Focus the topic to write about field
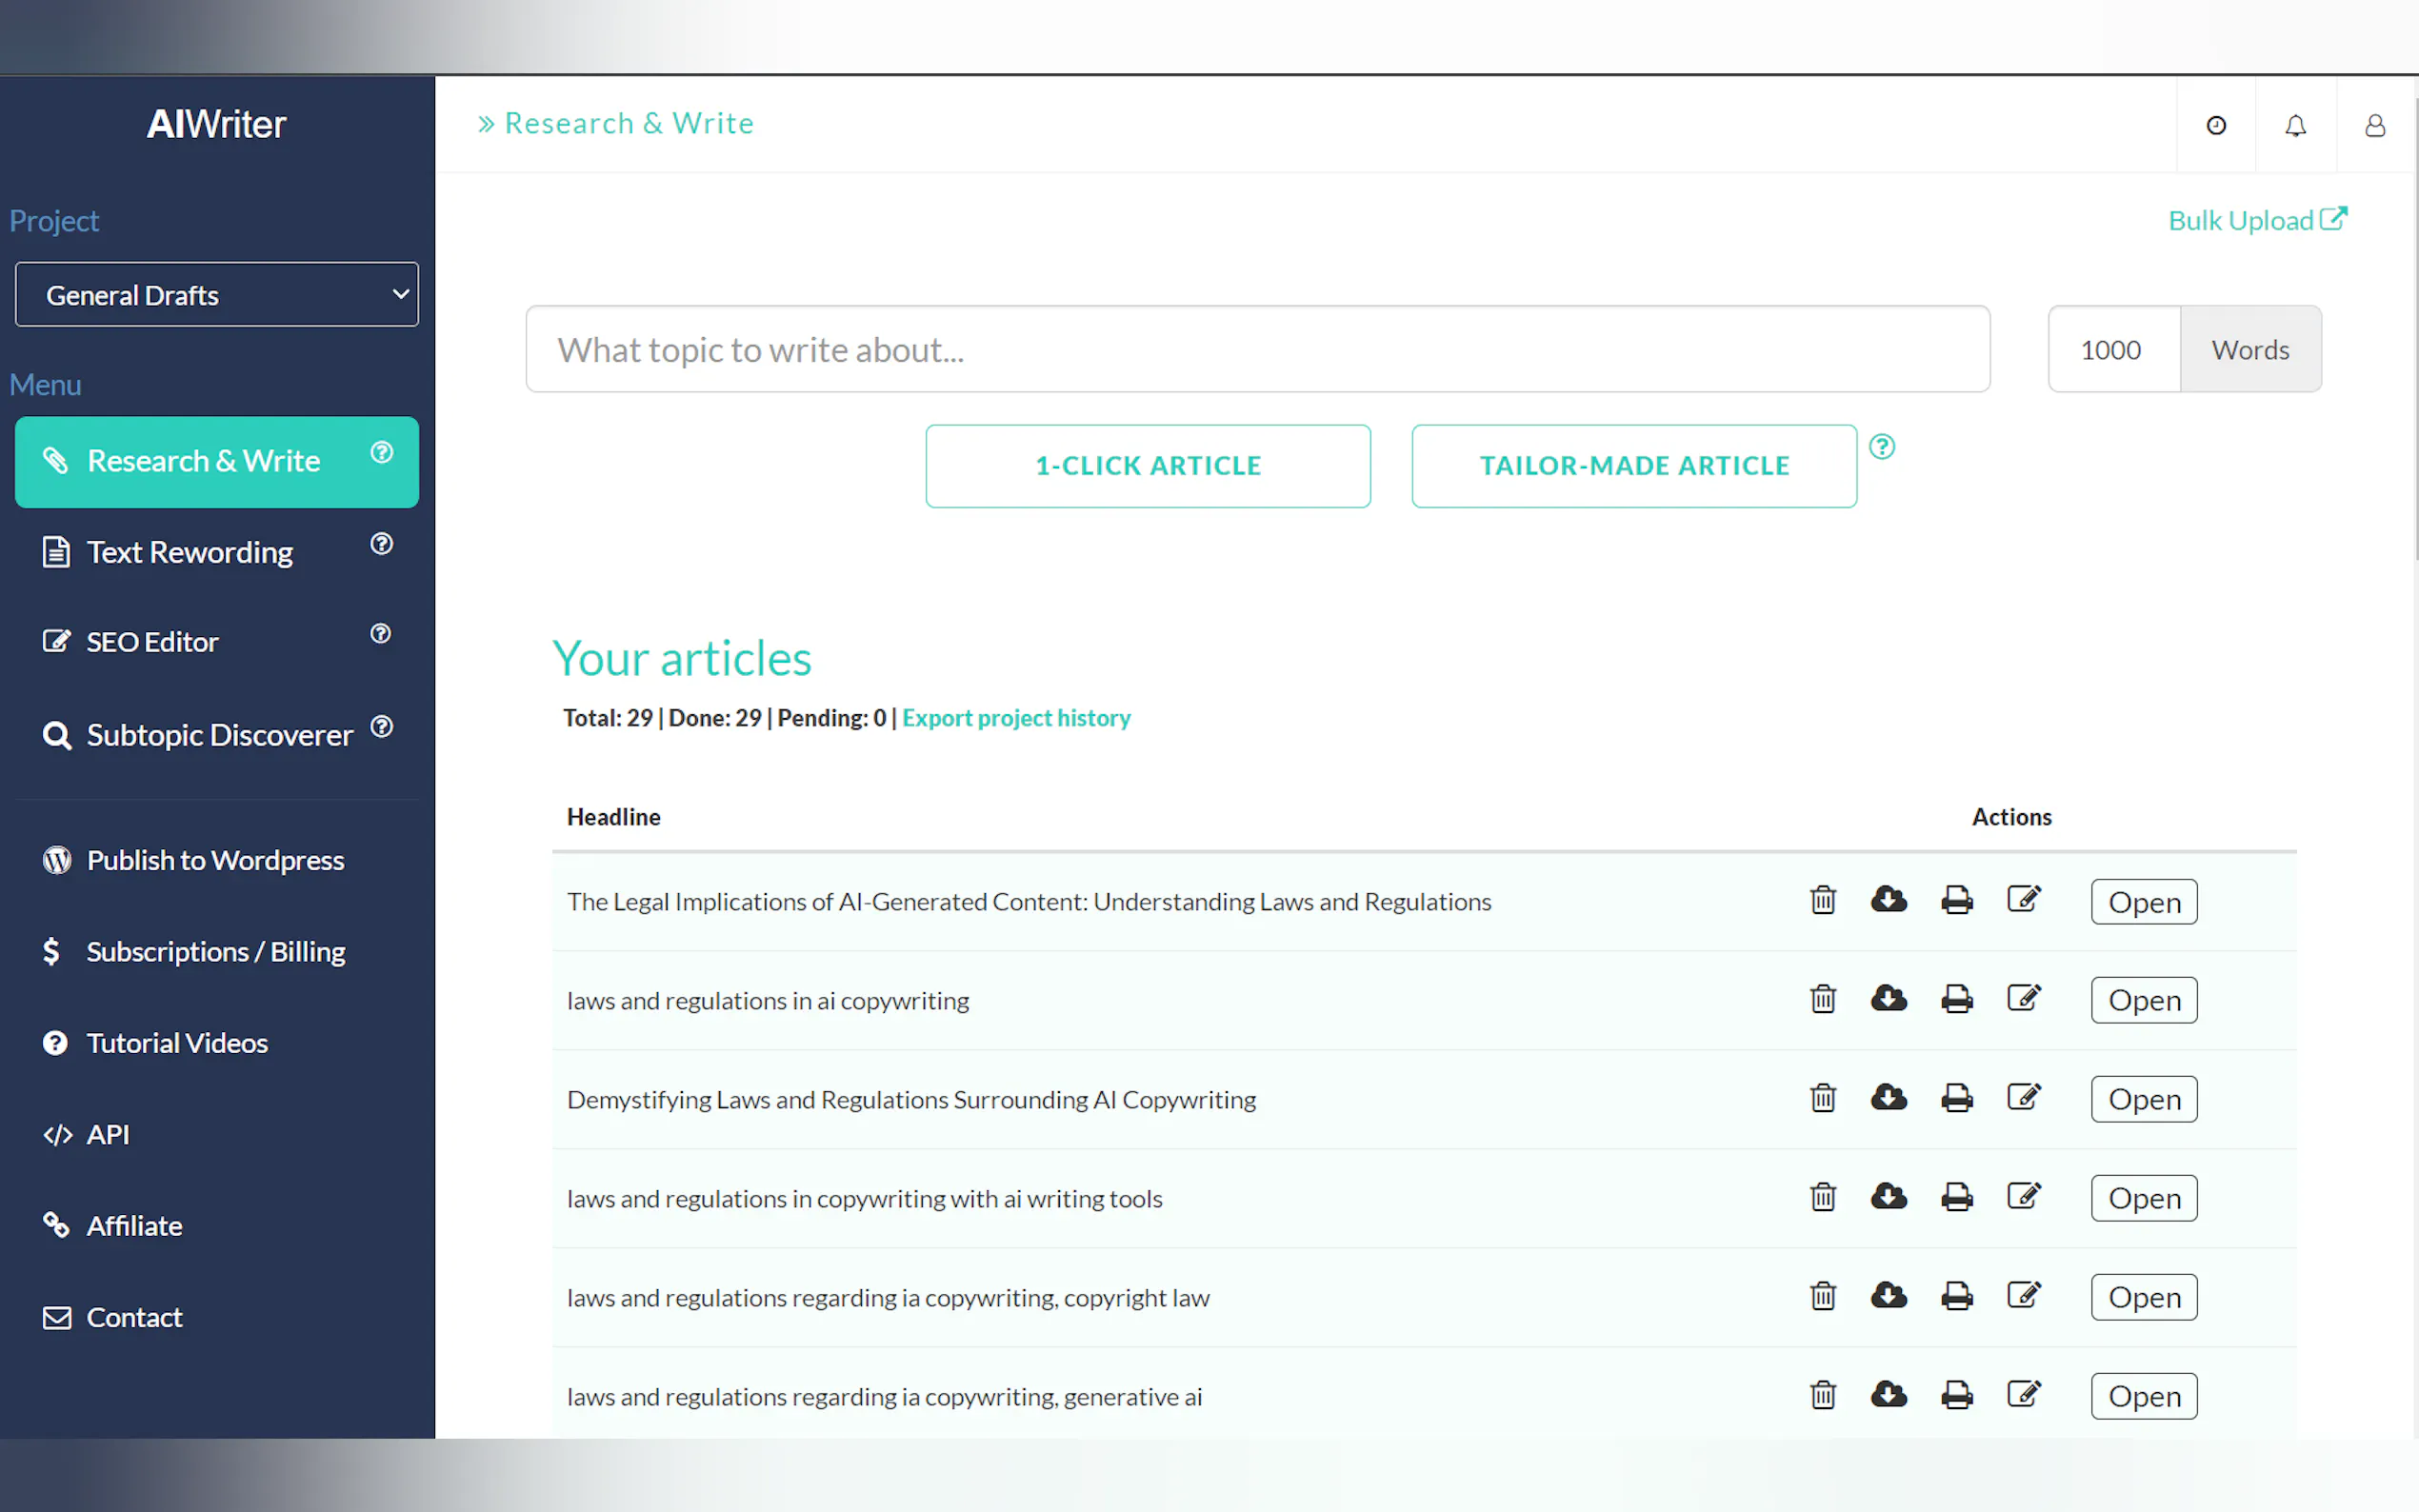This screenshot has height=1512, width=2419. (x=1257, y=350)
